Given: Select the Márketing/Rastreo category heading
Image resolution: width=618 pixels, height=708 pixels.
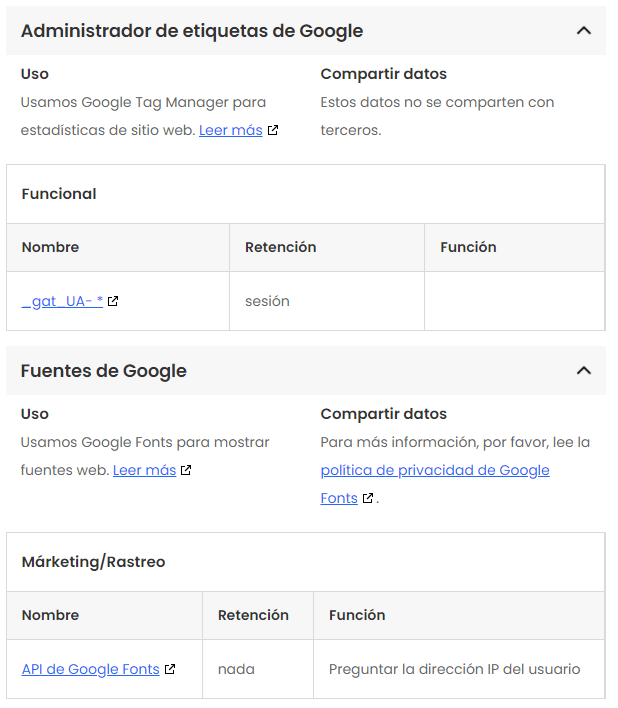Looking at the screenshot, I should point(93,562).
